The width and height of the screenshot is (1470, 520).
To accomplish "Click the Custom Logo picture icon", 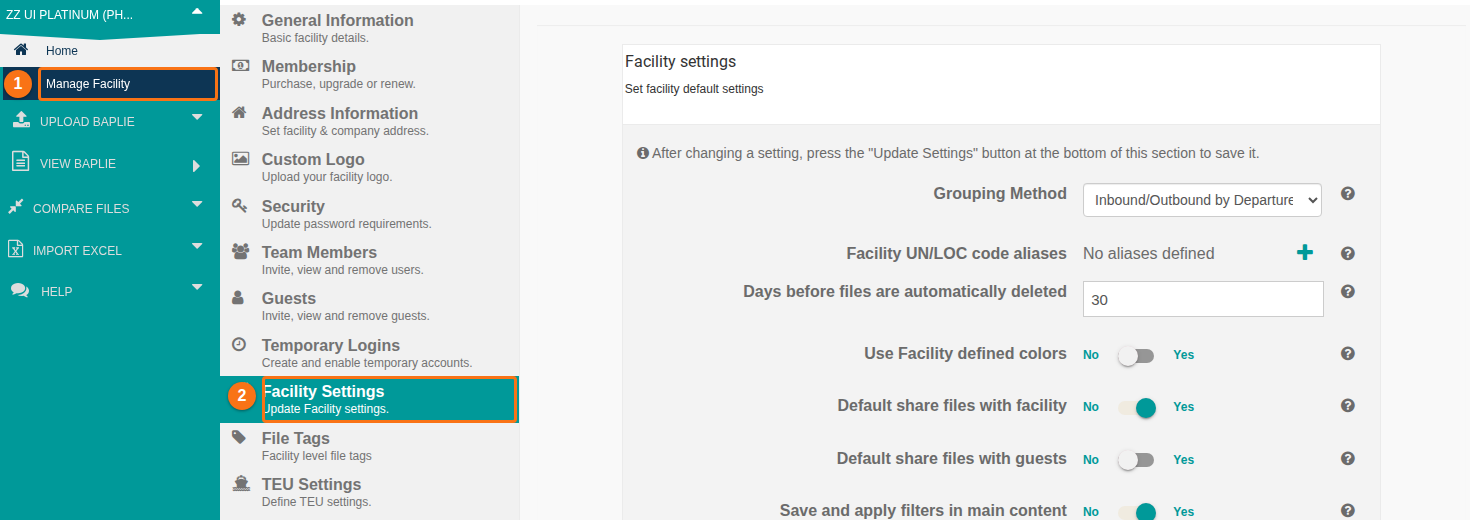I will (x=240, y=158).
